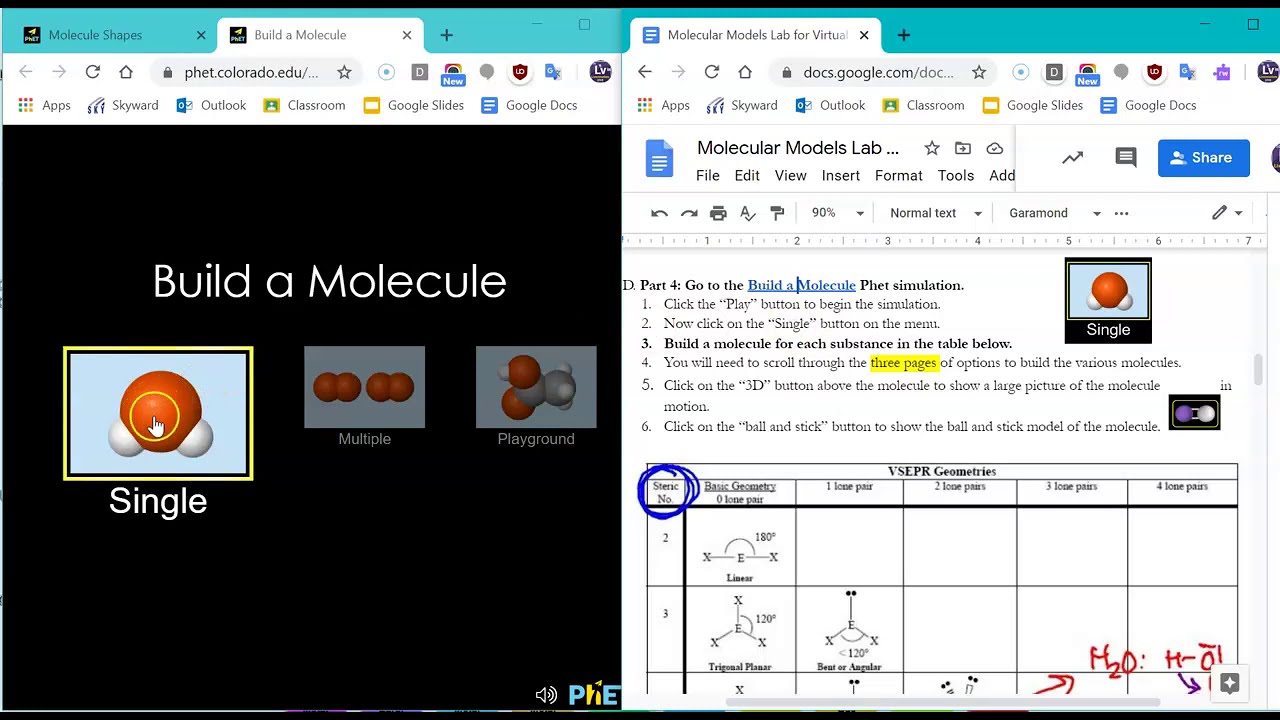Open the Edit menu in Docs

click(x=747, y=175)
